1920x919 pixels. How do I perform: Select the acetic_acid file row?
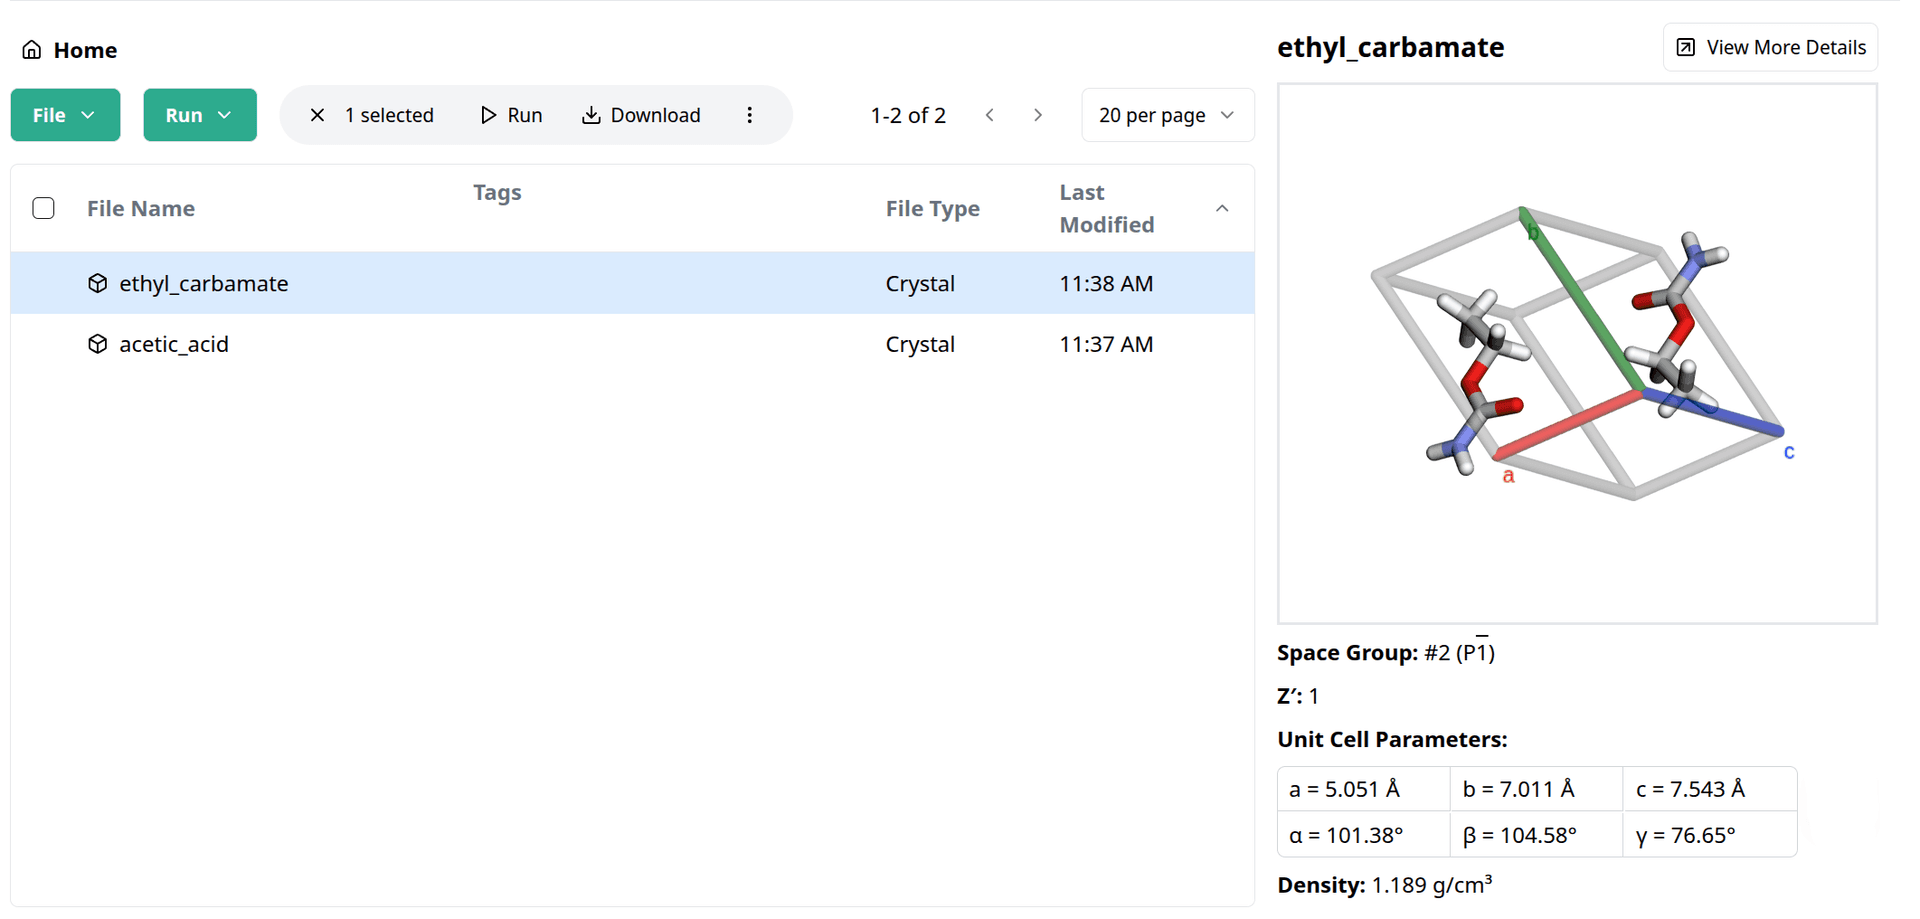point(500,344)
